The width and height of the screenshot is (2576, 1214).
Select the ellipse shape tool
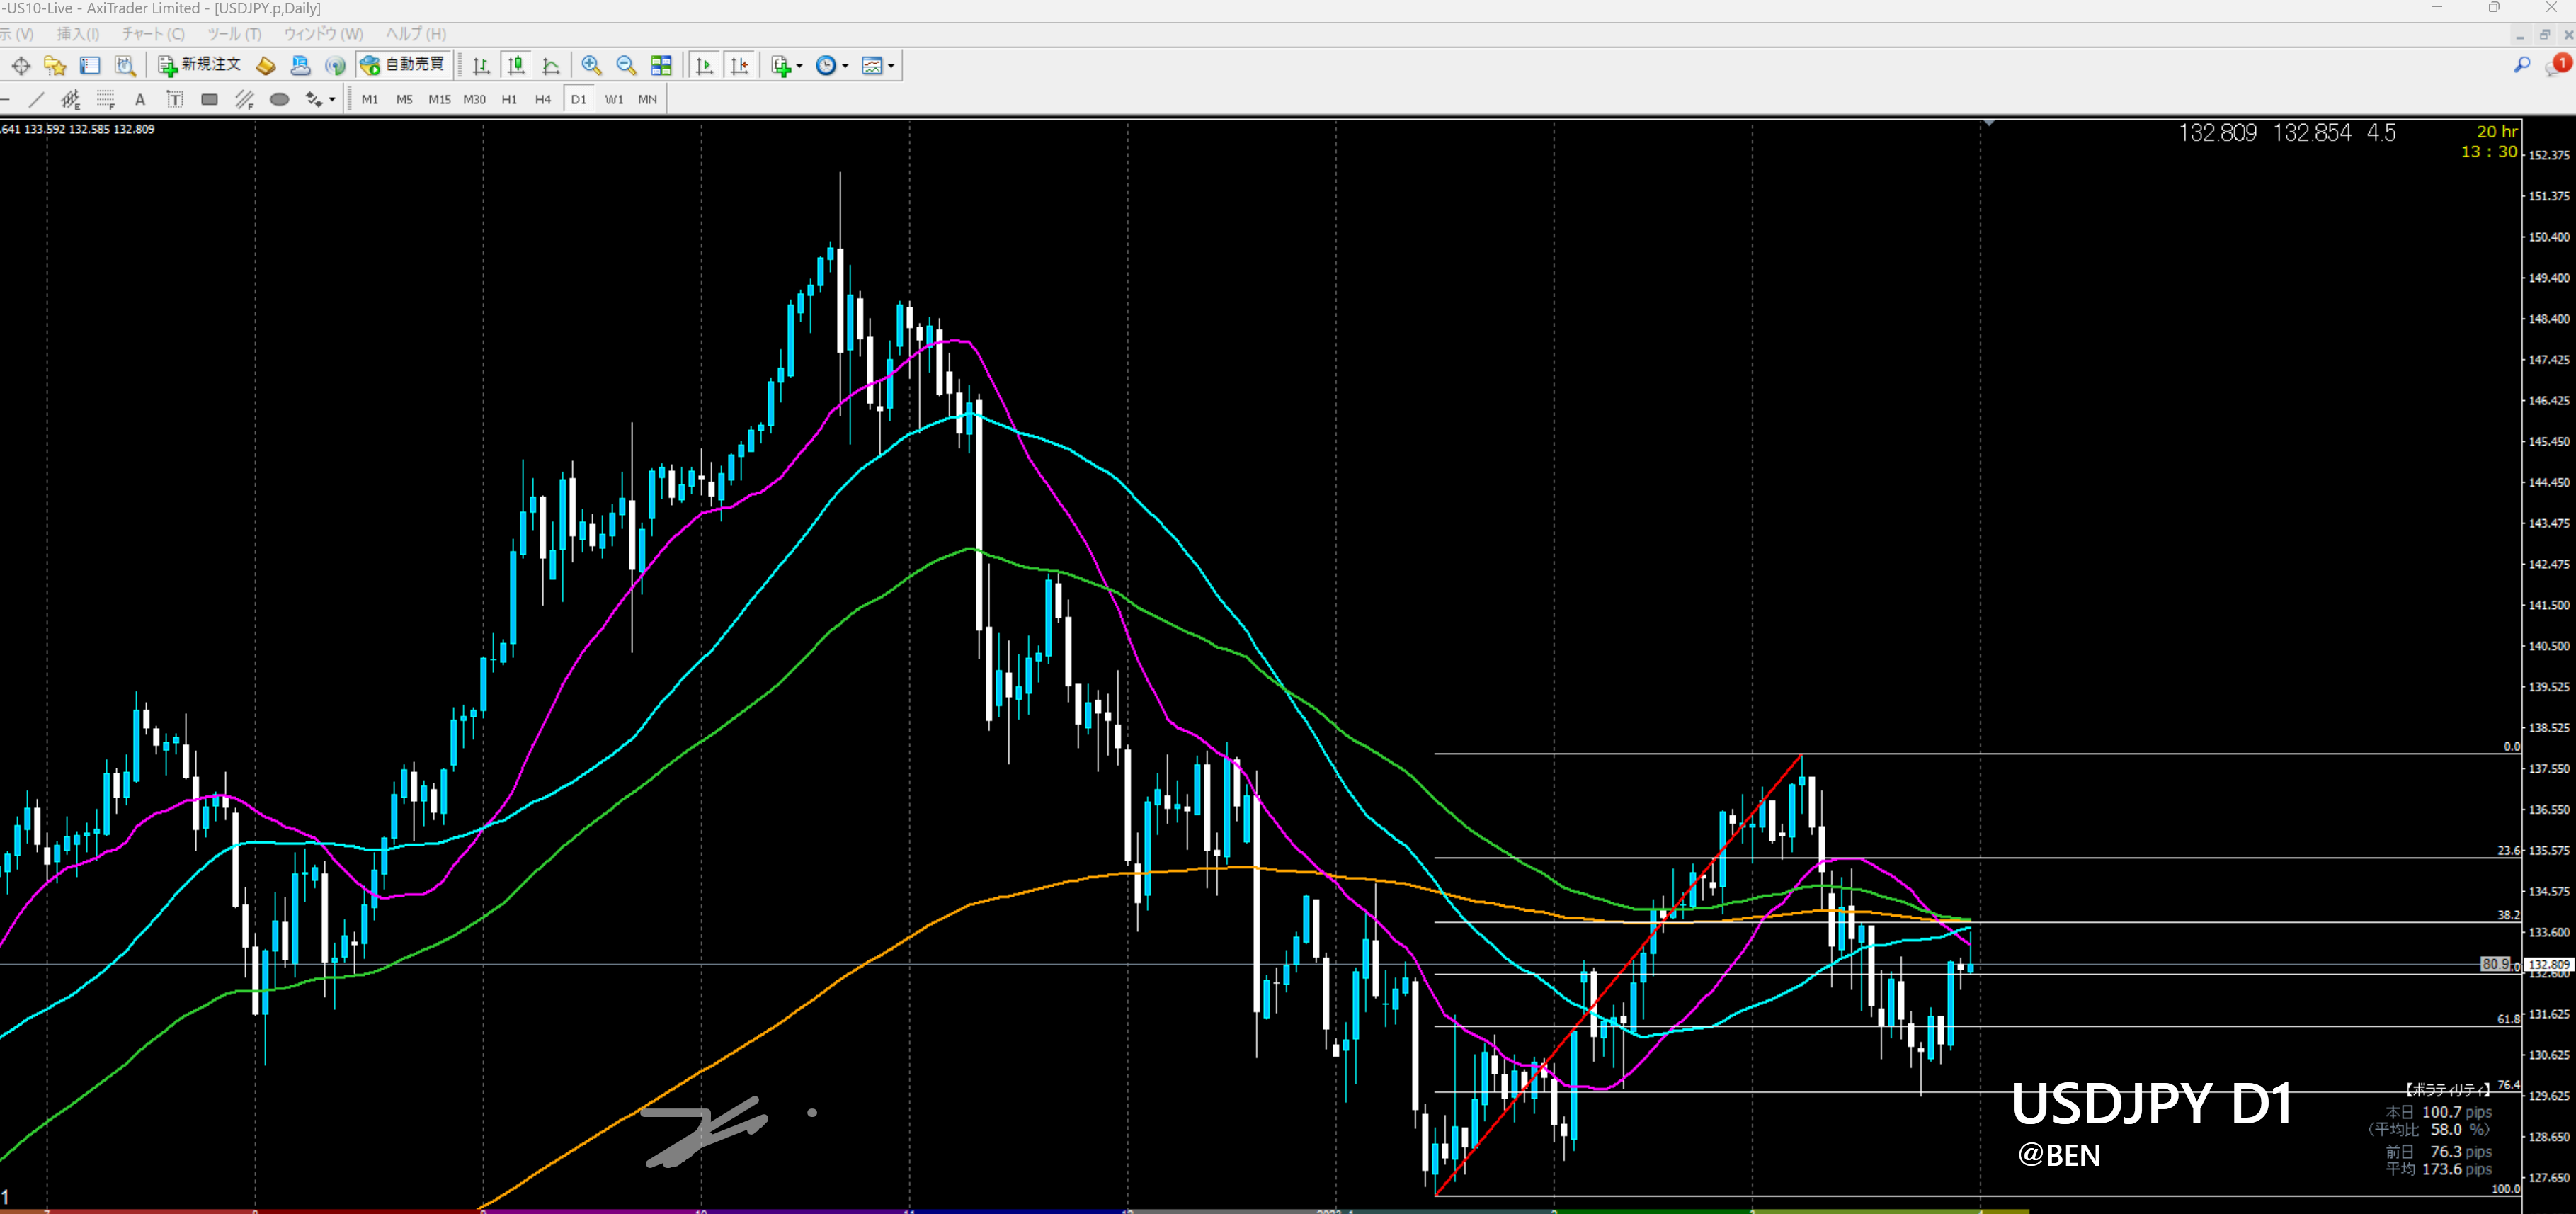(x=280, y=99)
